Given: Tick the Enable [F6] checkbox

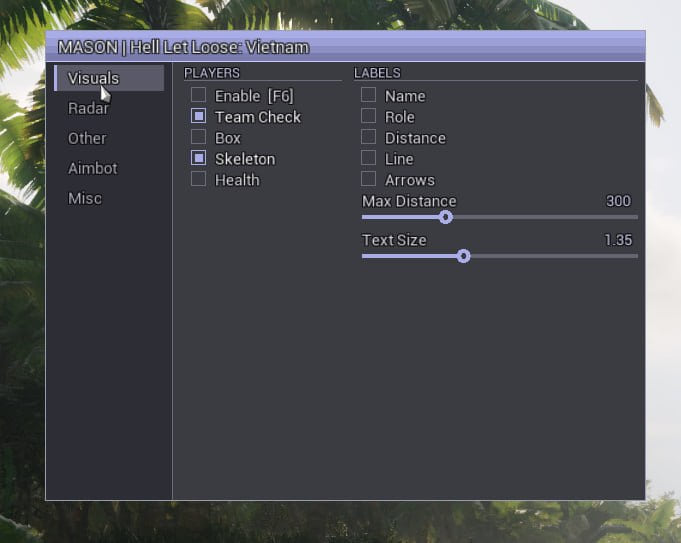Looking at the screenshot, I should pos(198,95).
